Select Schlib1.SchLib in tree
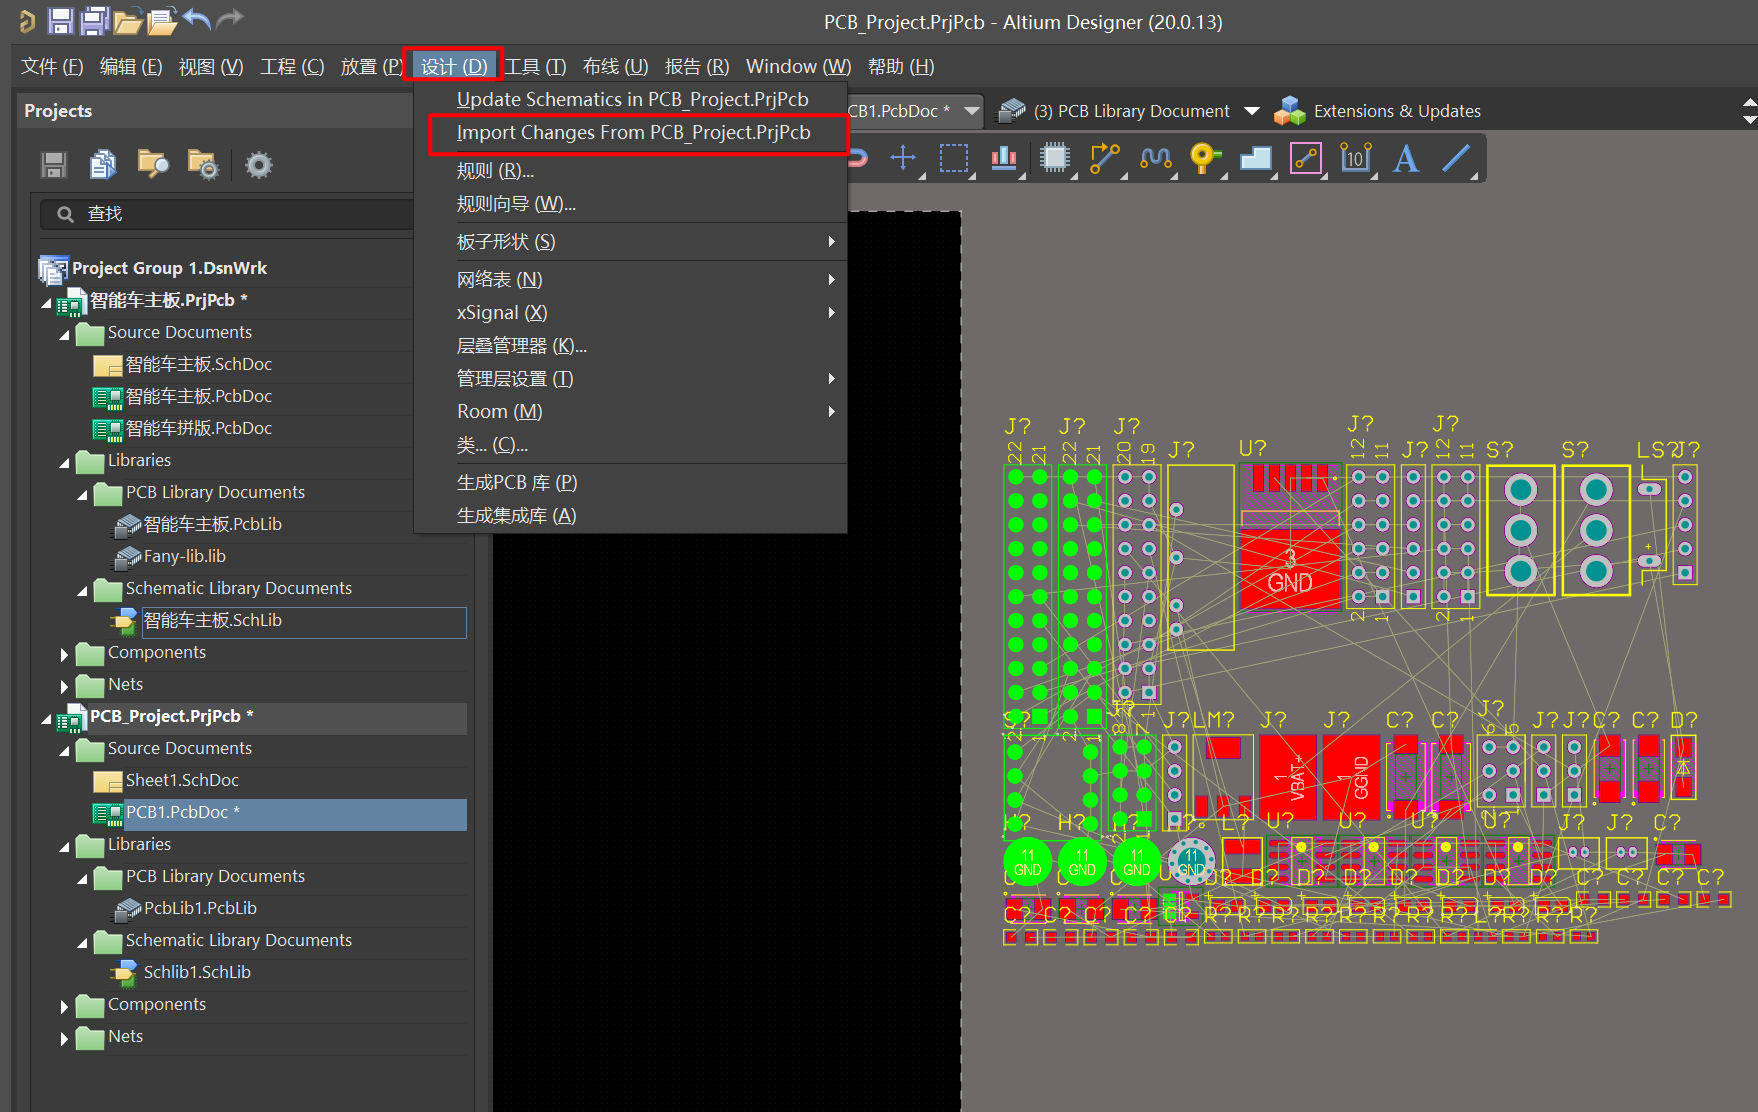The height and width of the screenshot is (1112, 1758). click(197, 972)
